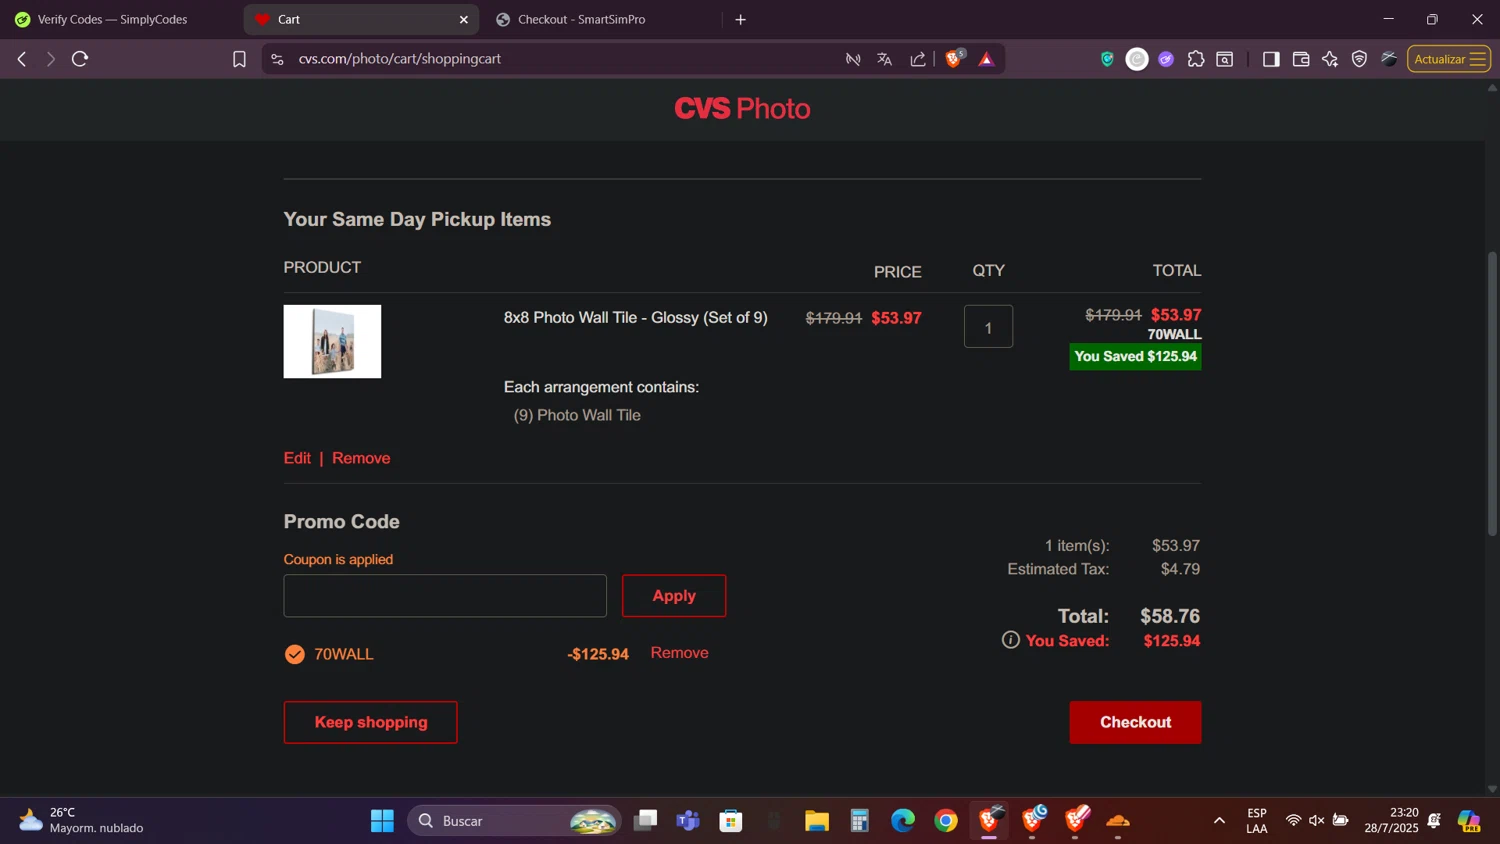Open File Explorer from taskbar

[x=817, y=821]
